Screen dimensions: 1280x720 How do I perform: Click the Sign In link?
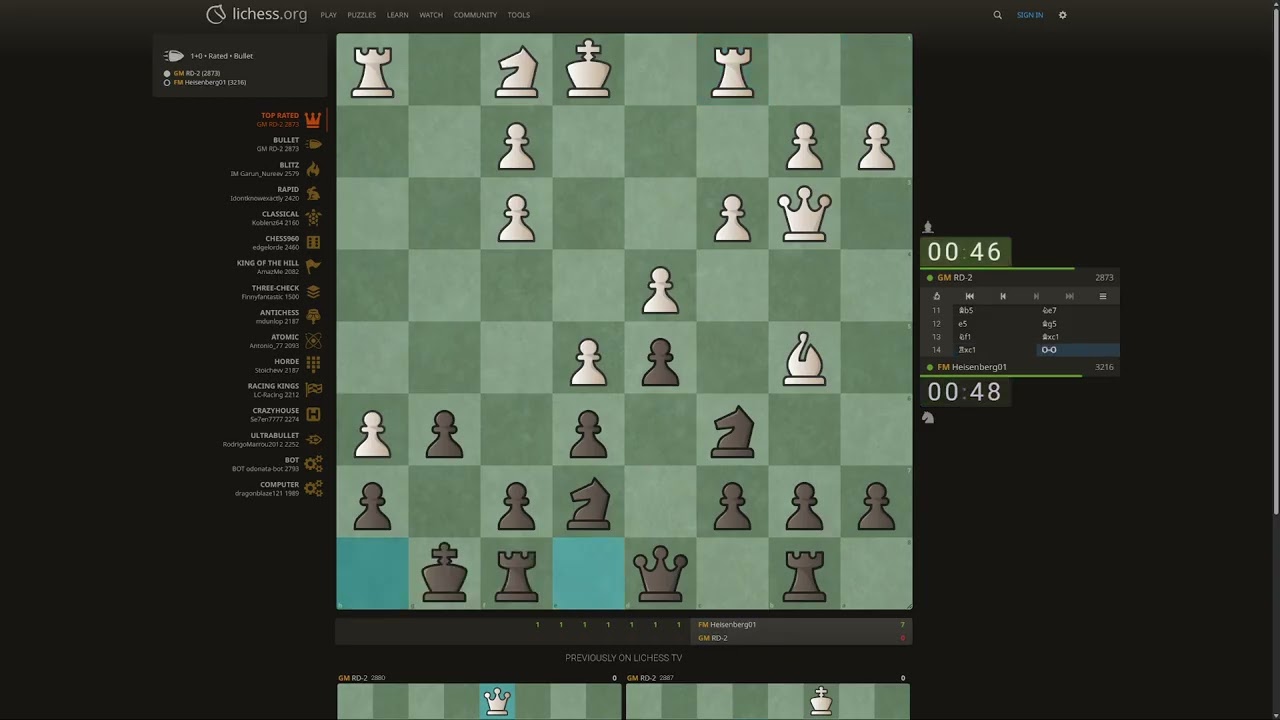pos(1029,15)
